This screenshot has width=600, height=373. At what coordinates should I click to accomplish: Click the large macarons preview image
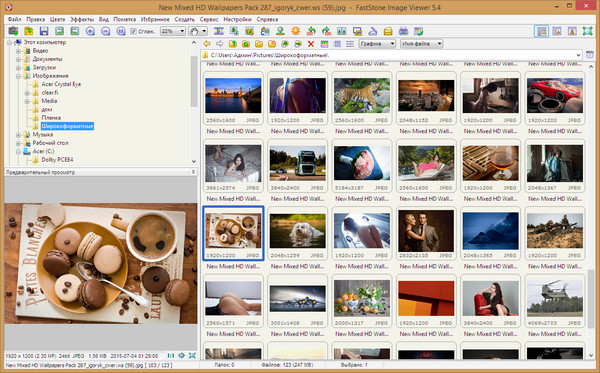pyautogui.click(x=101, y=263)
